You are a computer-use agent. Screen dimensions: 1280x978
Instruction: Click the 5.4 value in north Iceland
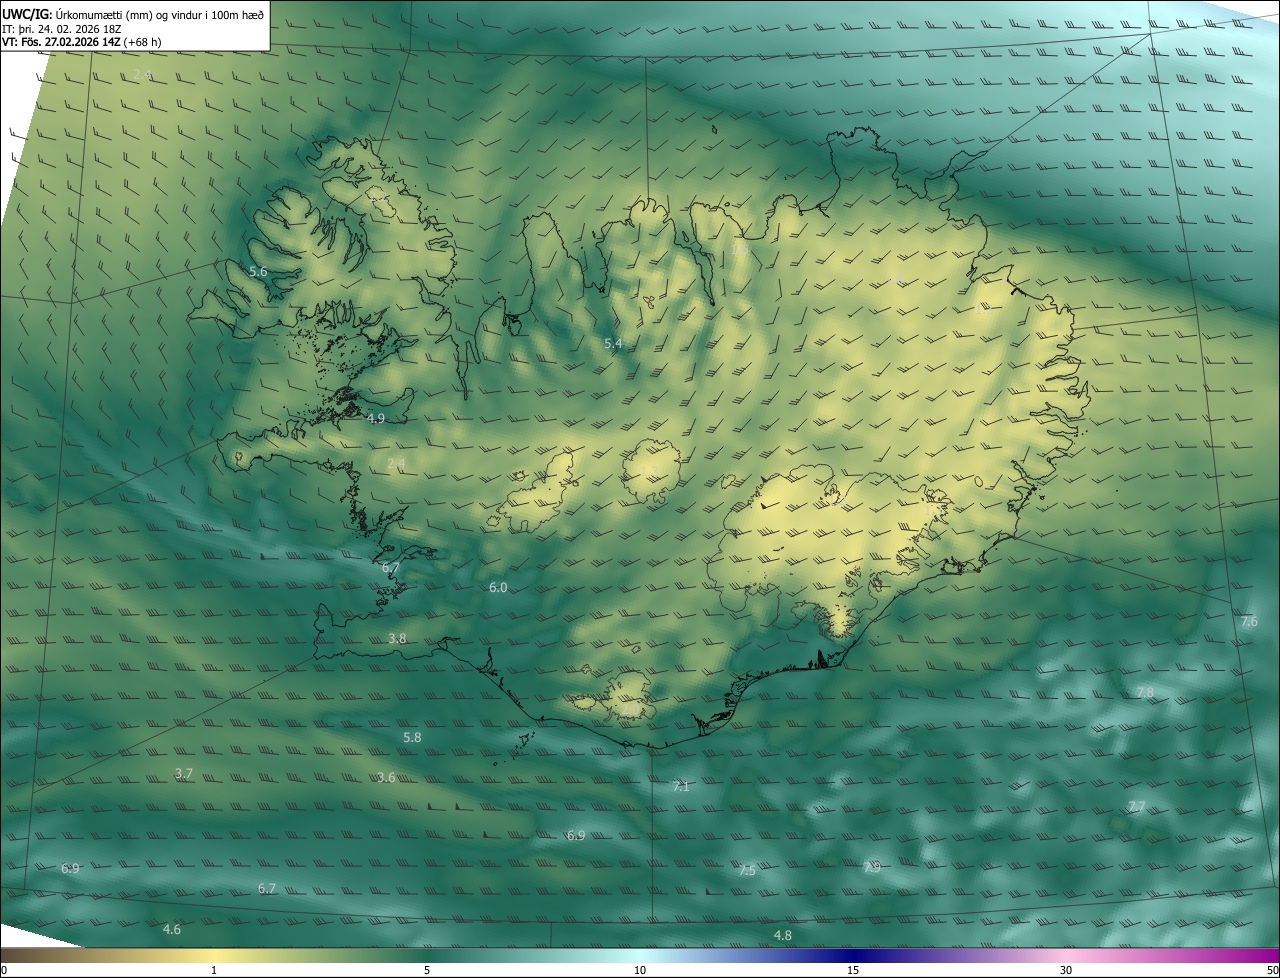(x=613, y=344)
